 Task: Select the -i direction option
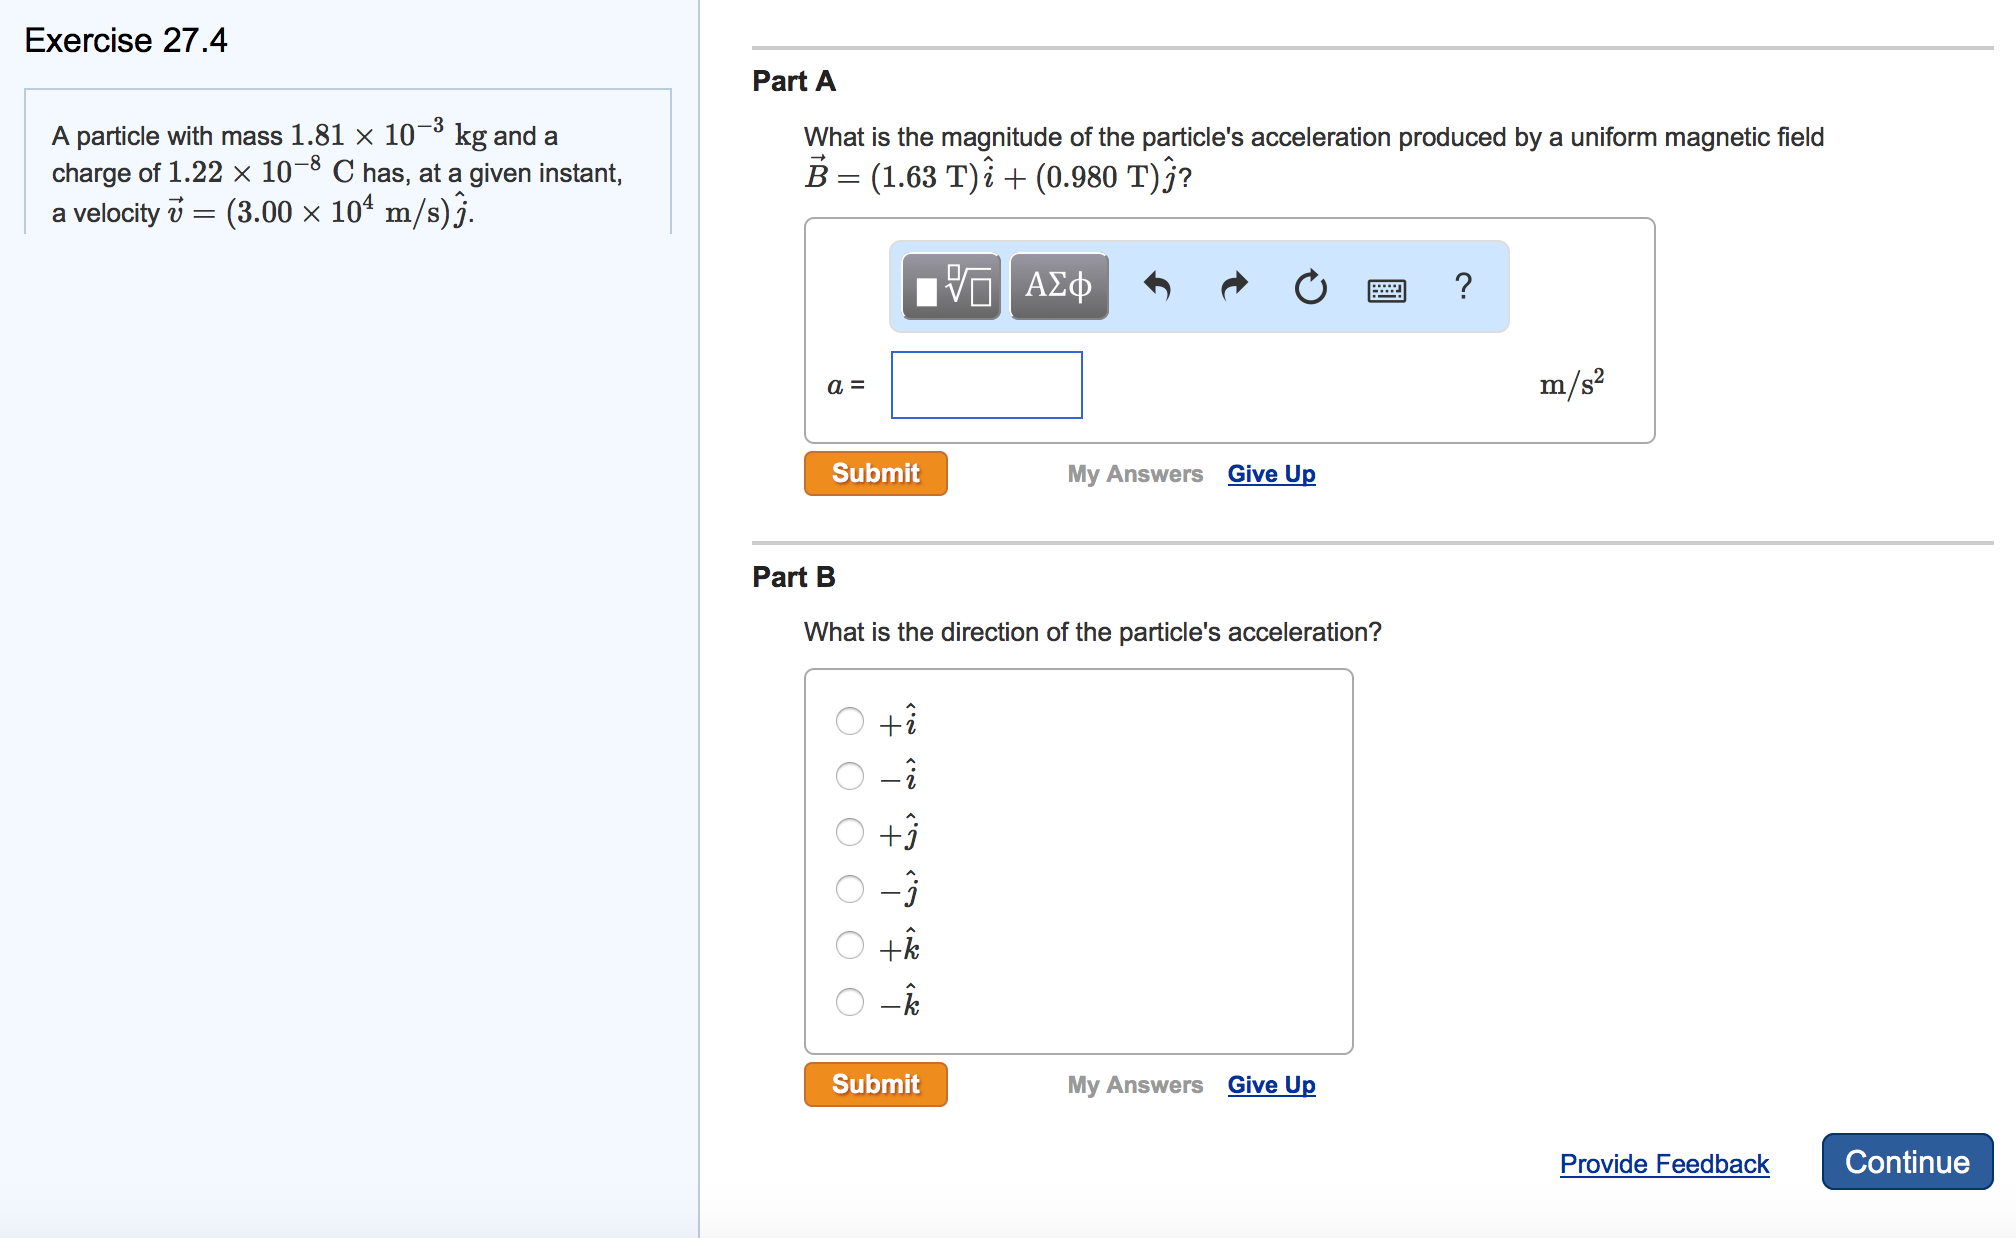(x=849, y=776)
